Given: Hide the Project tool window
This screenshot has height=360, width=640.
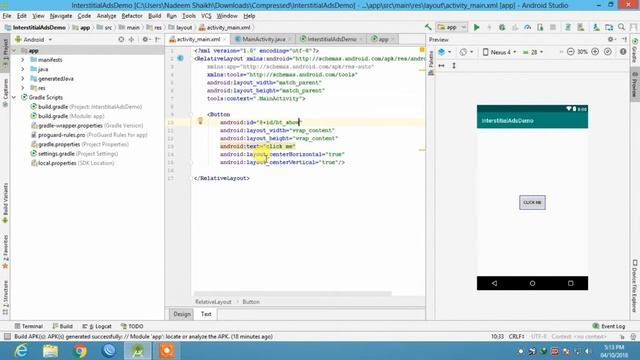Looking at the screenshot, I should [x=158, y=40].
